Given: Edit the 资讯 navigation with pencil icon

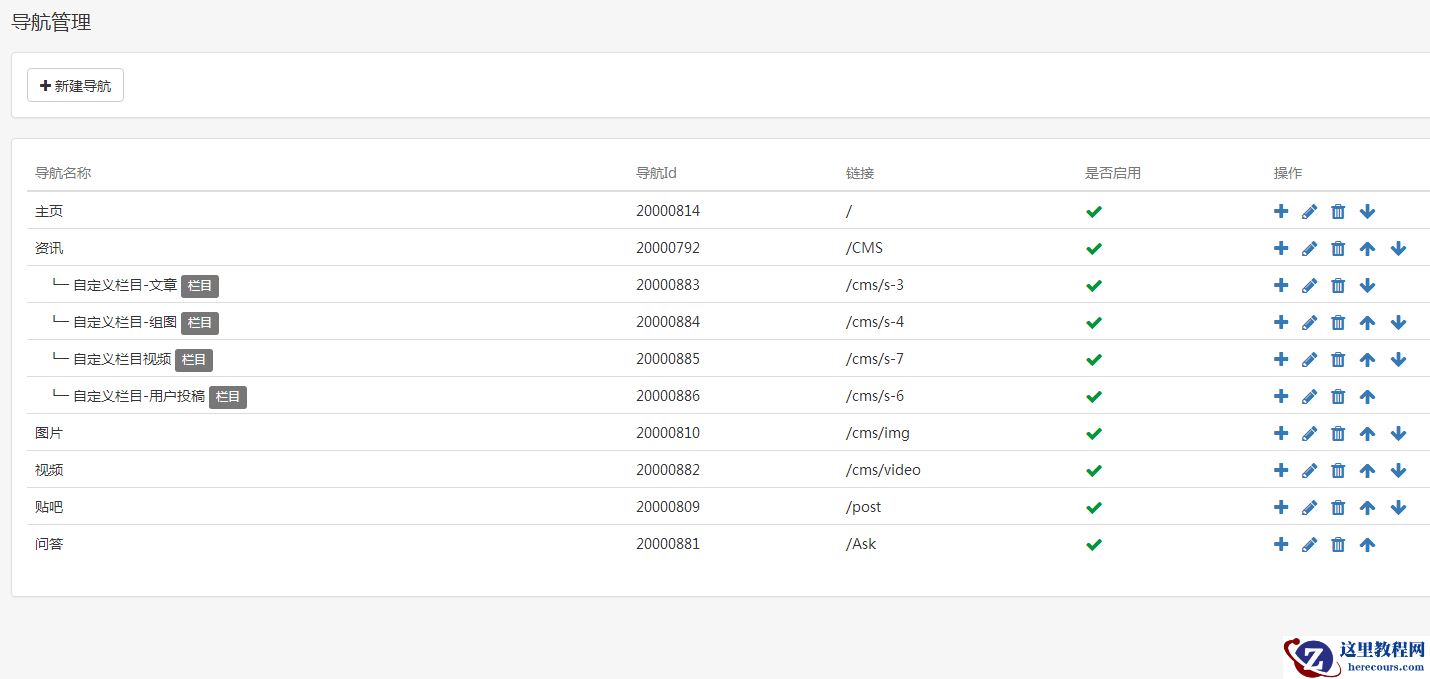Looking at the screenshot, I should pyautogui.click(x=1309, y=248).
